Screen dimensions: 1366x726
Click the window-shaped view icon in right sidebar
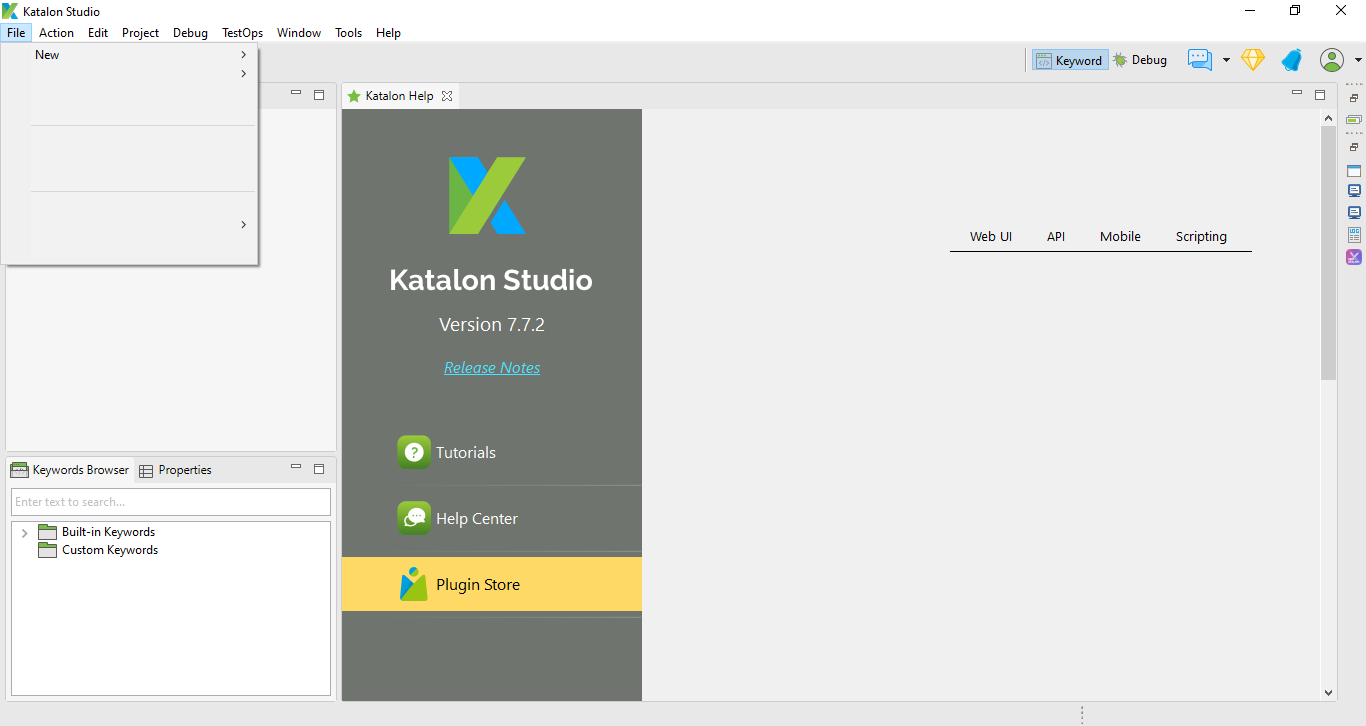(x=1354, y=171)
